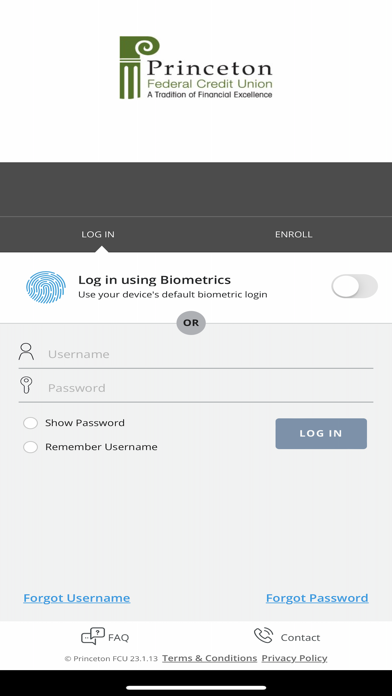Open the Privacy Policy link
Screen dimensions: 392x696
pos(294,658)
